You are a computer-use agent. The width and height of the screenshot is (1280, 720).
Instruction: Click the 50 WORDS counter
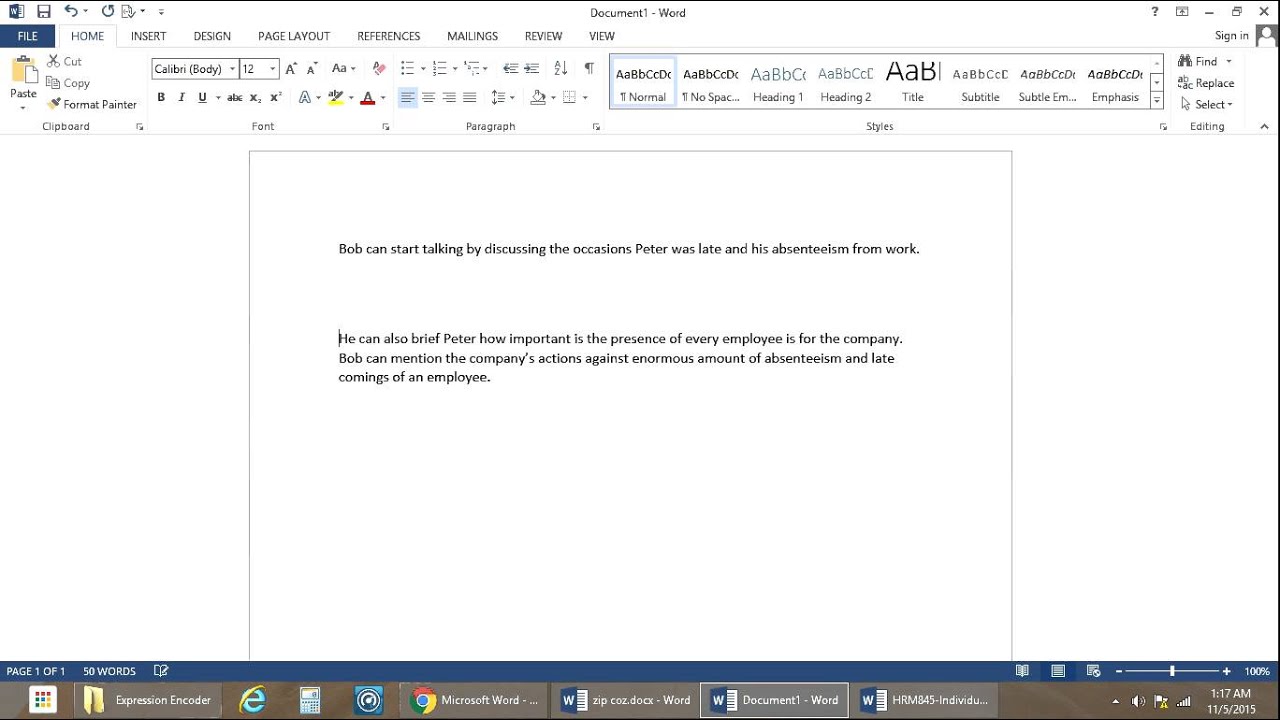click(x=109, y=671)
